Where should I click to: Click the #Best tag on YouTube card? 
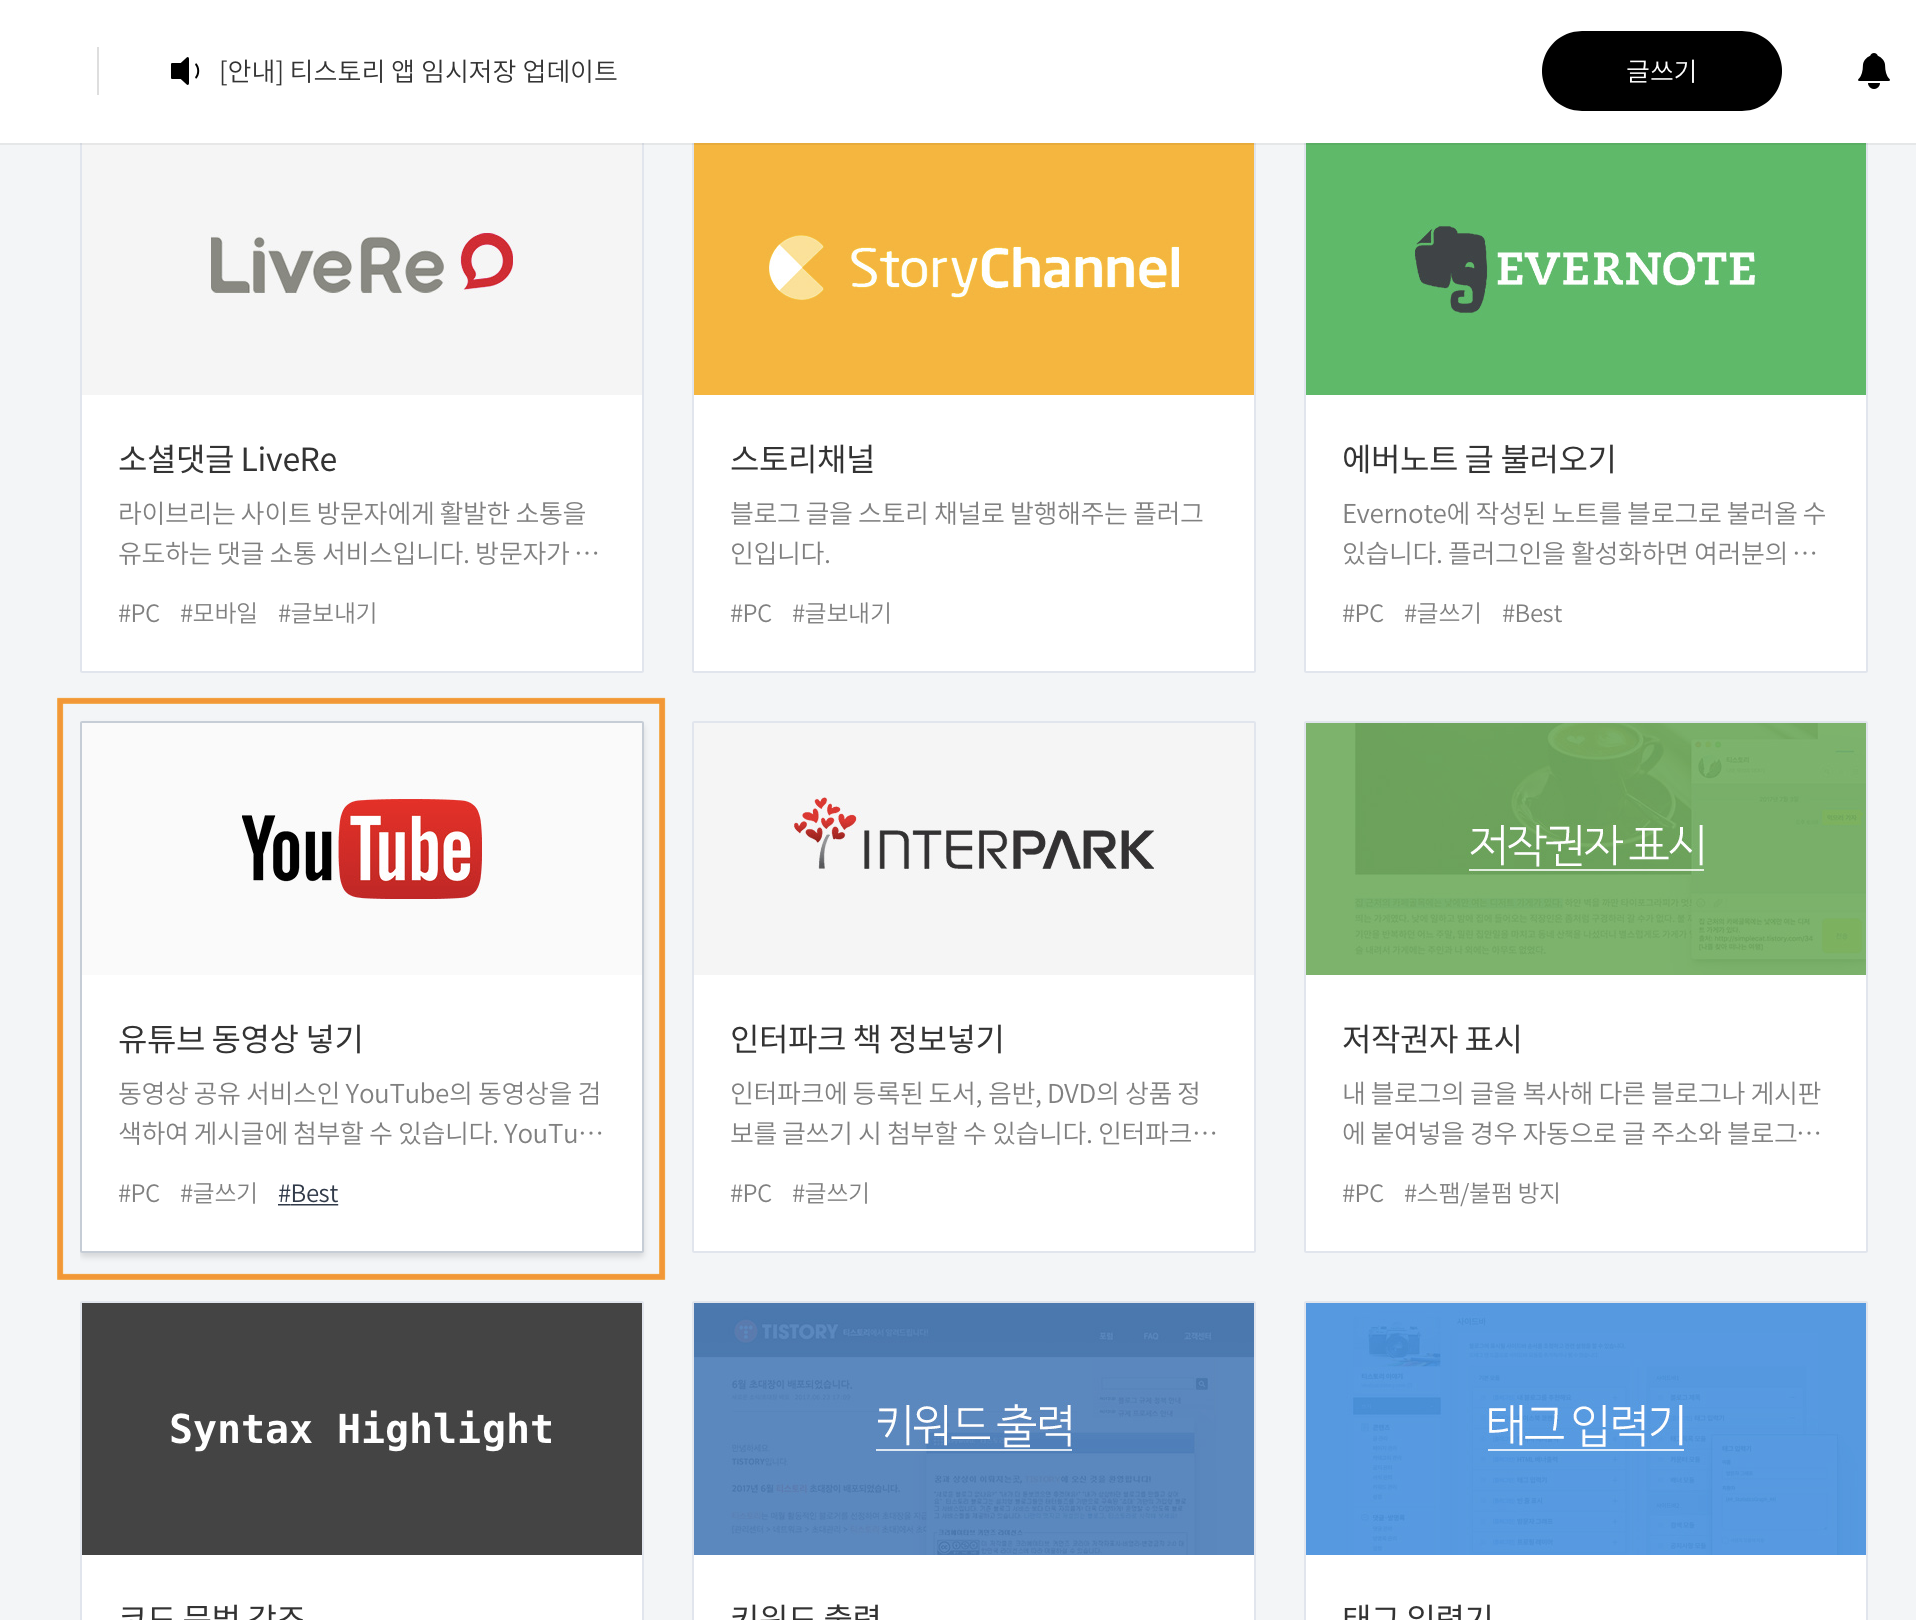[308, 1193]
